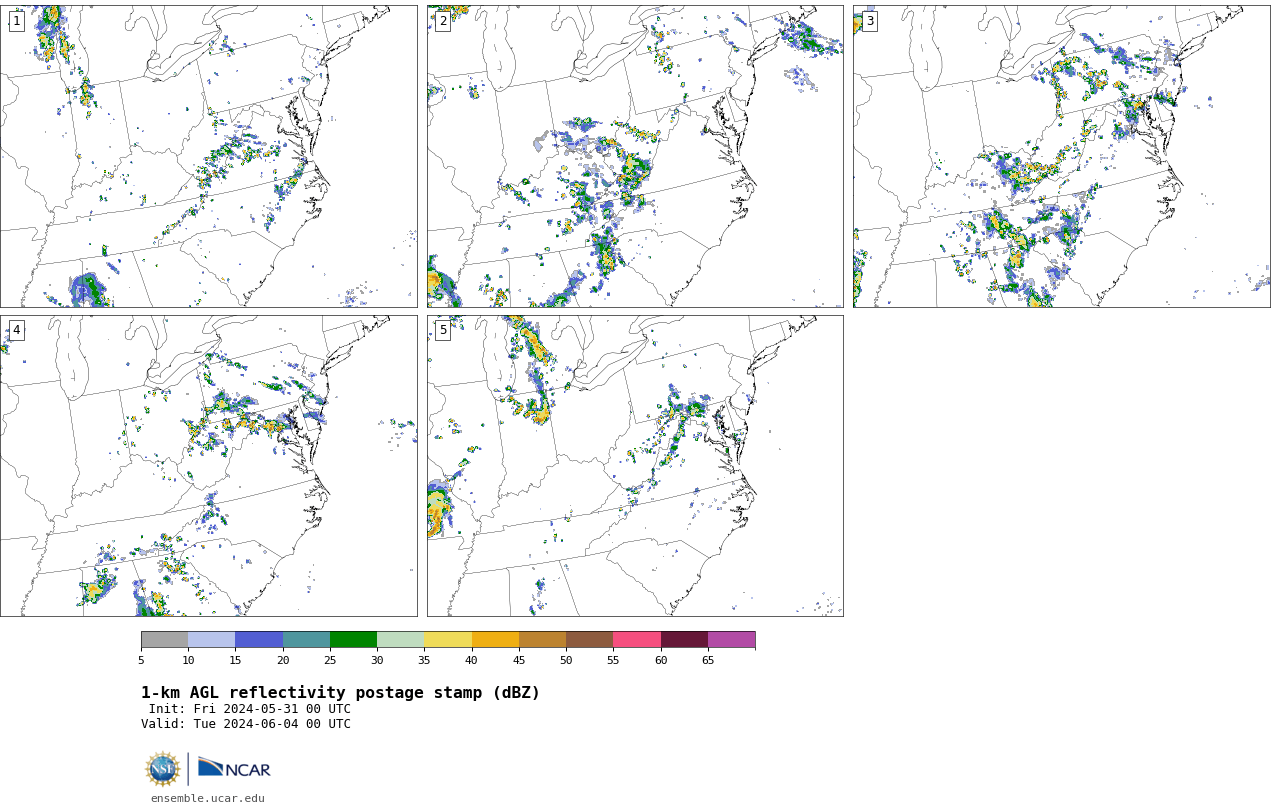Click the member number 1 label box
Viewport: 1280px width, 809px height.
click(16, 21)
